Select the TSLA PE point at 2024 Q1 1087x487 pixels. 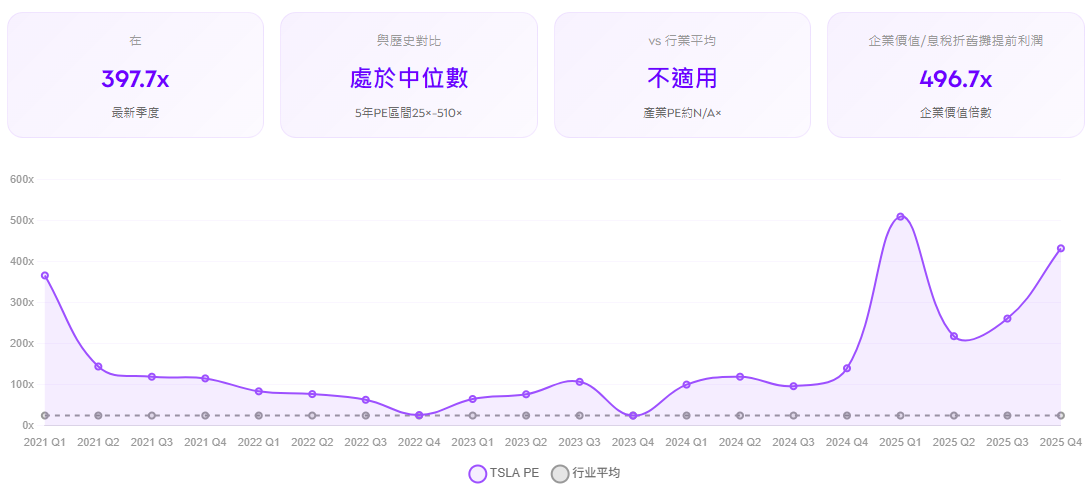pos(686,384)
